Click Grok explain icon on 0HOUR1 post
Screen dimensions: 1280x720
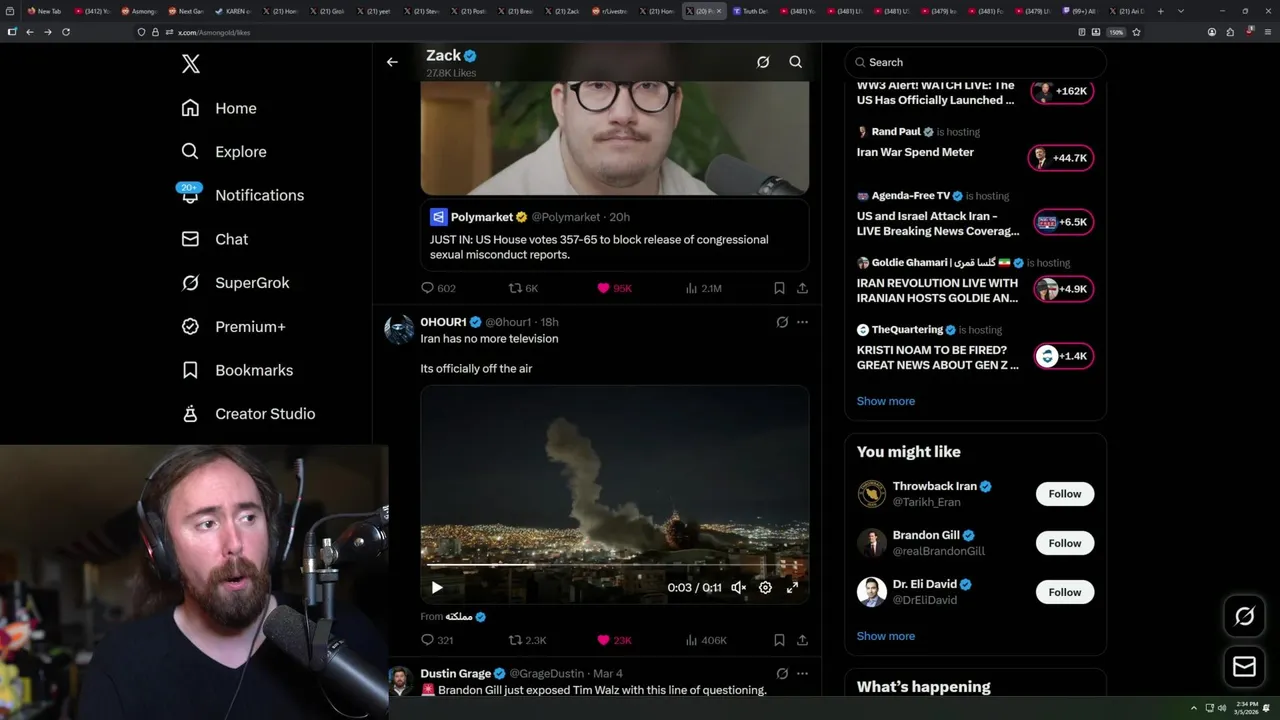point(782,322)
